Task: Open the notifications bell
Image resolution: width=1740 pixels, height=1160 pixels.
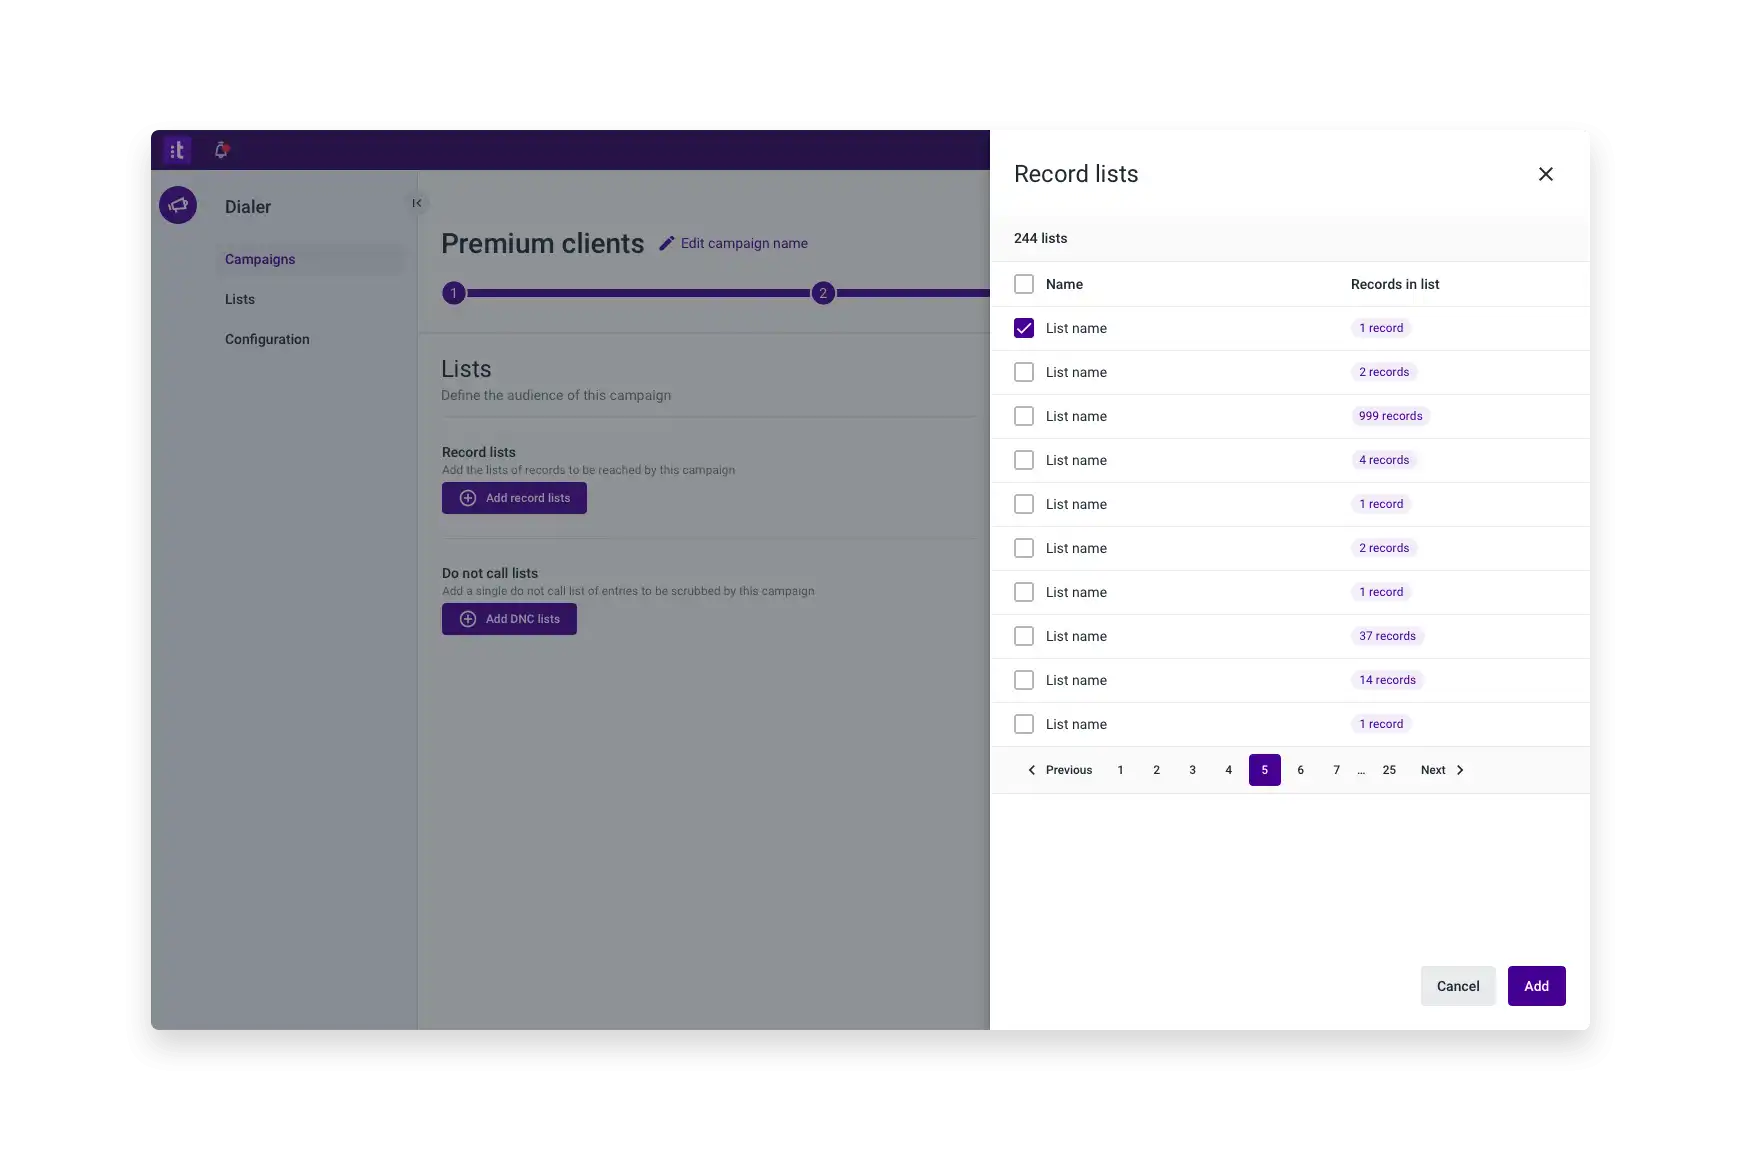Action: coord(221,150)
